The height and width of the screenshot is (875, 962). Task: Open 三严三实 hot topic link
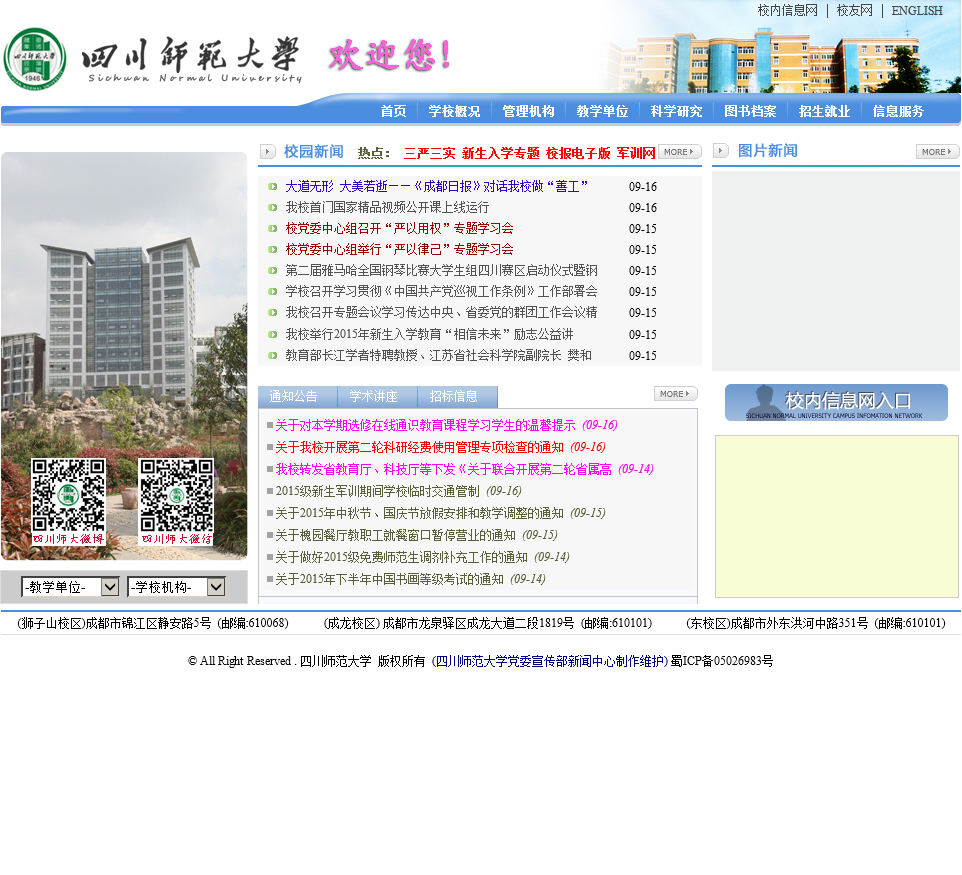[x=429, y=153]
